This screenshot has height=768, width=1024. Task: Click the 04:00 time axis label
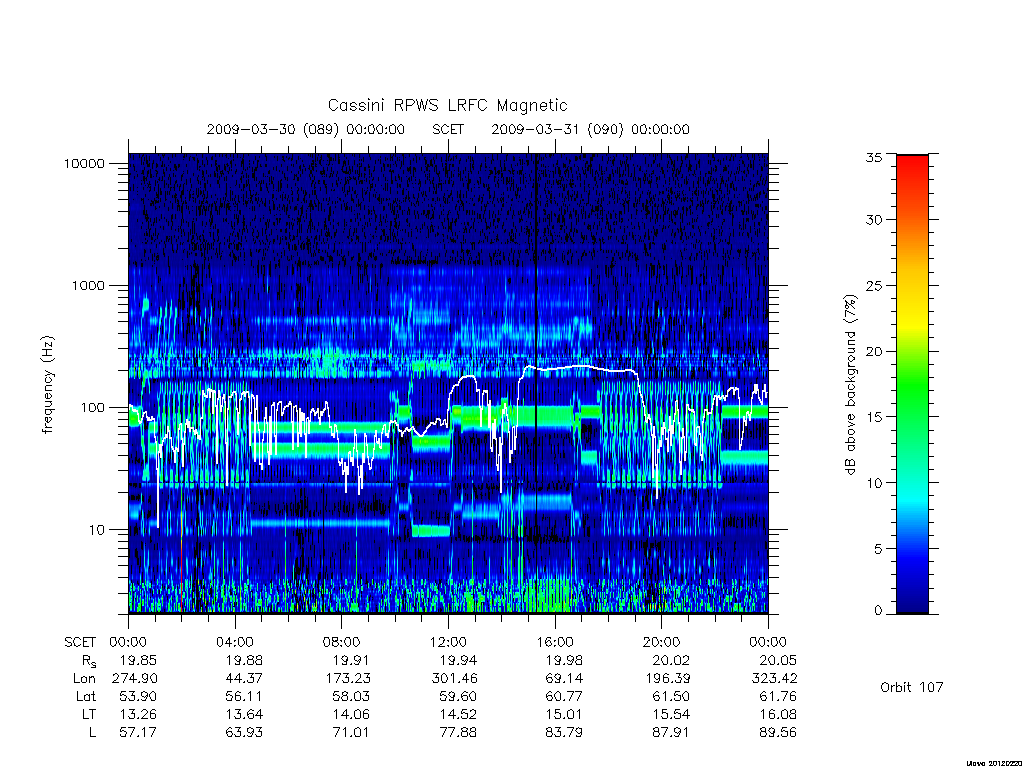(x=235, y=642)
